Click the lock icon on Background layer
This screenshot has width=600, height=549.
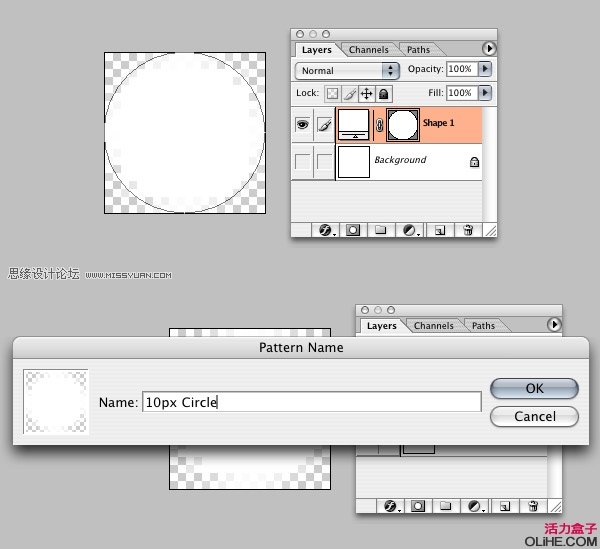point(474,162)
